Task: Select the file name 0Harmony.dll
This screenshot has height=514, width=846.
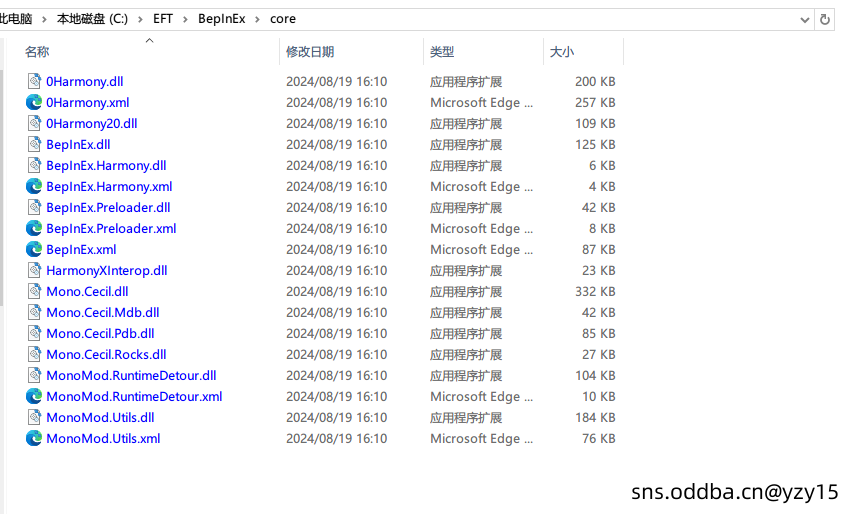Action: tap(85, 81)
